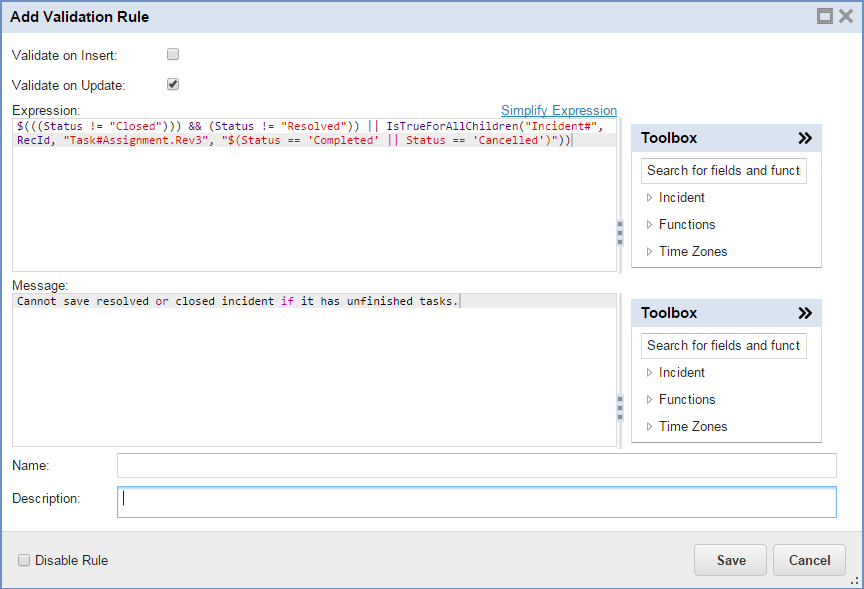Expand Incident node in Expression Toolbox

(649, 197)
